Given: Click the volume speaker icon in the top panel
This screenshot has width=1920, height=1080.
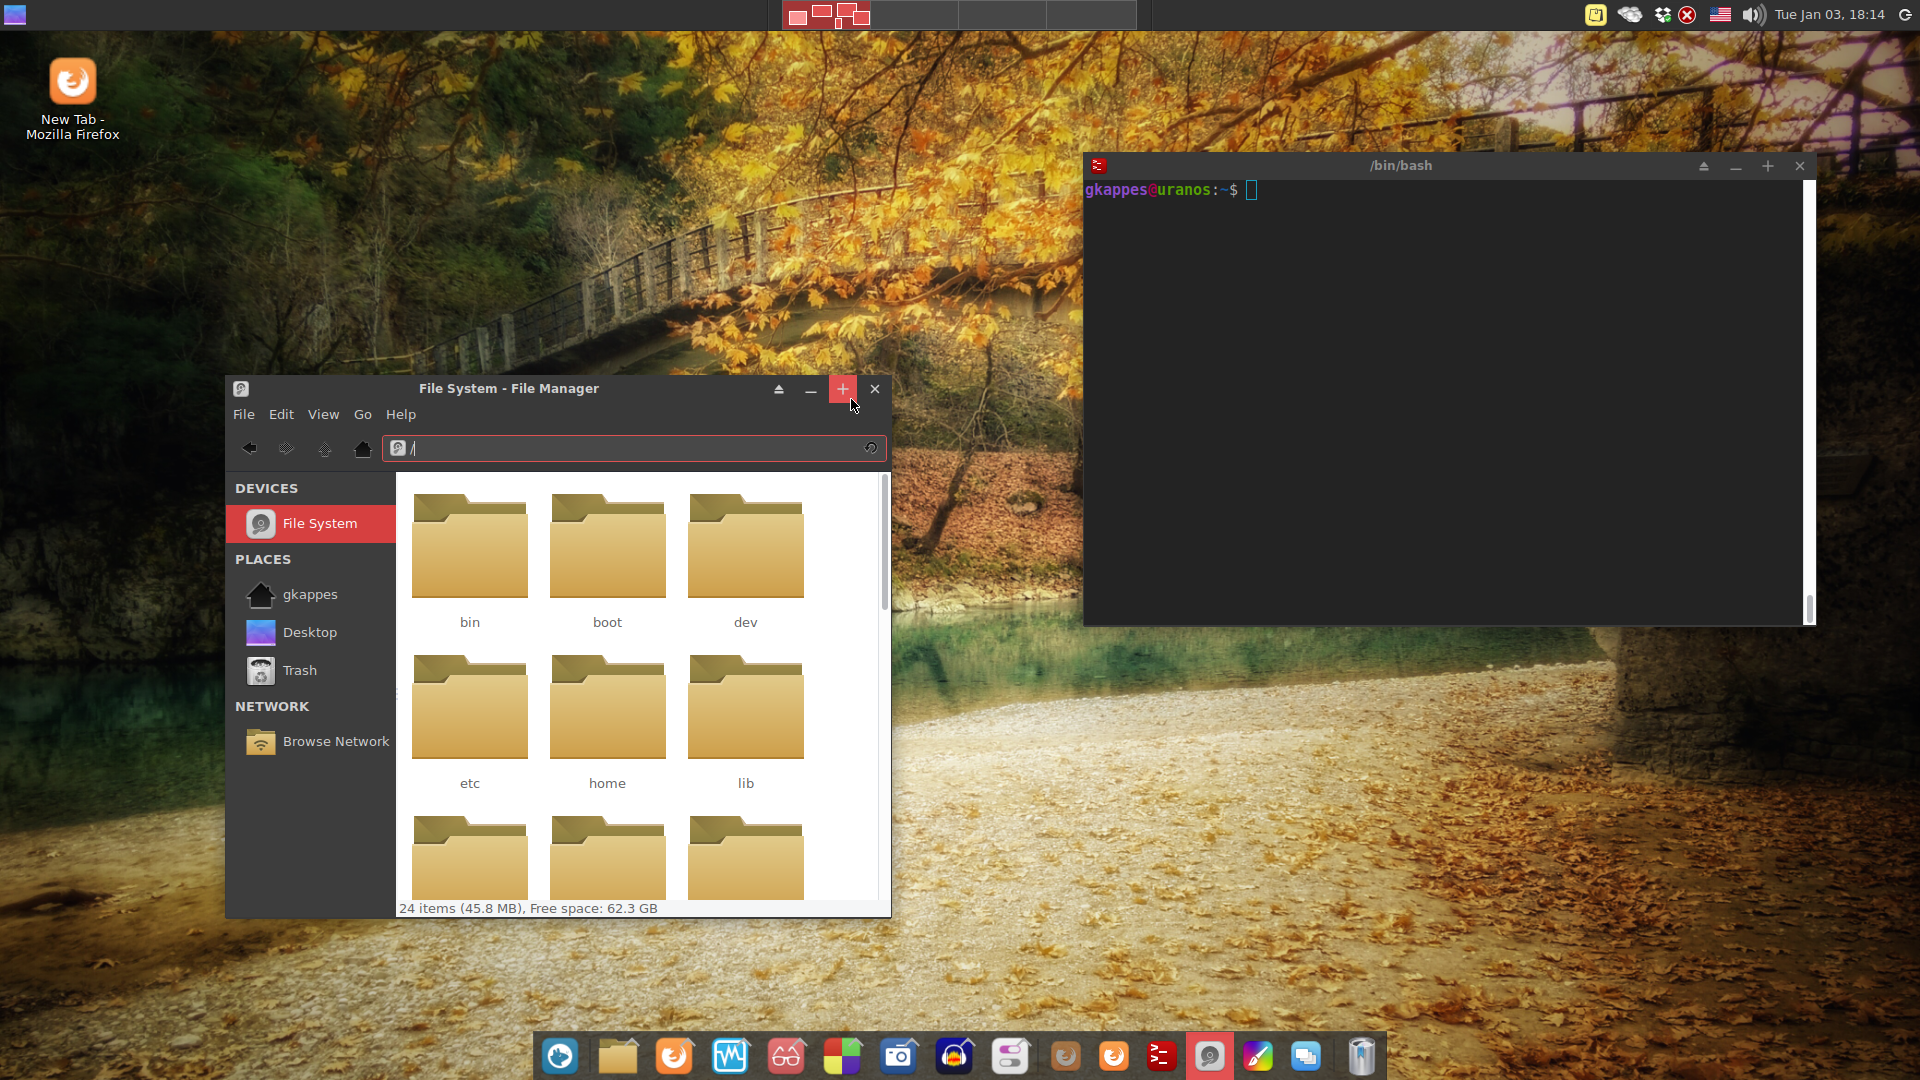Looking at the screenshot, I should point(1753,15).
